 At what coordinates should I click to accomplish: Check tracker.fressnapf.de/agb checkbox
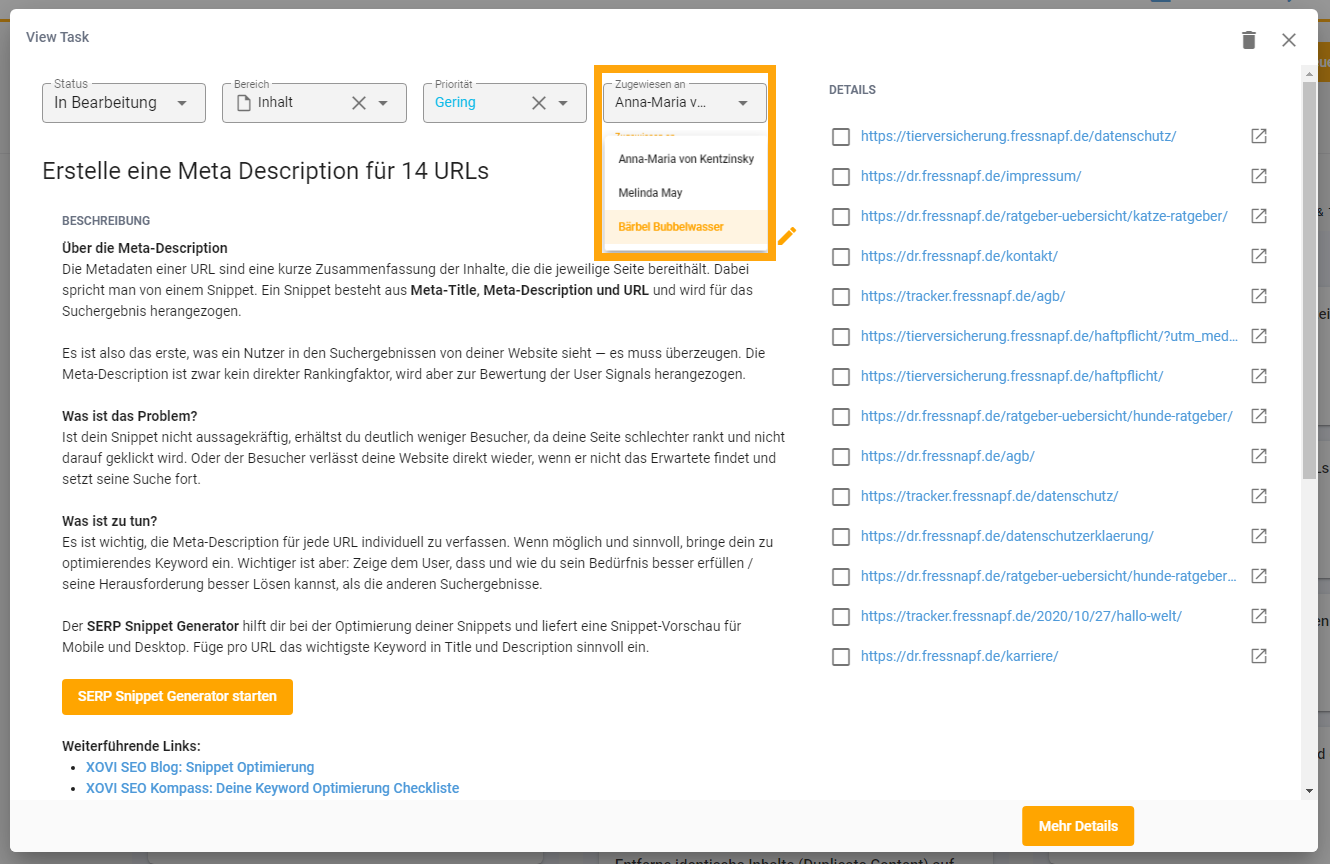pos(841,297)
